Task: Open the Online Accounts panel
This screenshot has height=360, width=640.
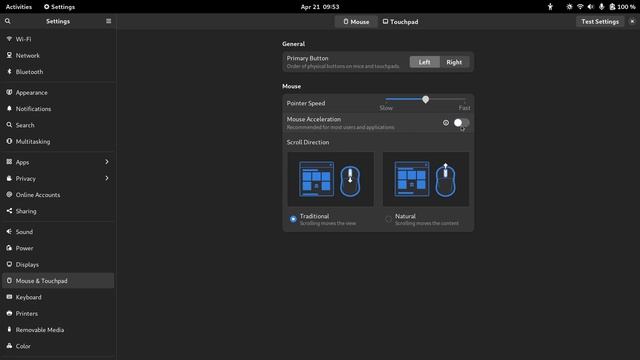Action: tap(58, 195)
